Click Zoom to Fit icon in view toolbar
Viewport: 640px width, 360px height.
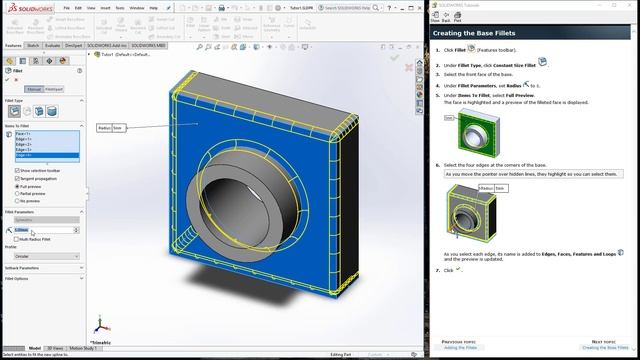(x=200, y=47)
